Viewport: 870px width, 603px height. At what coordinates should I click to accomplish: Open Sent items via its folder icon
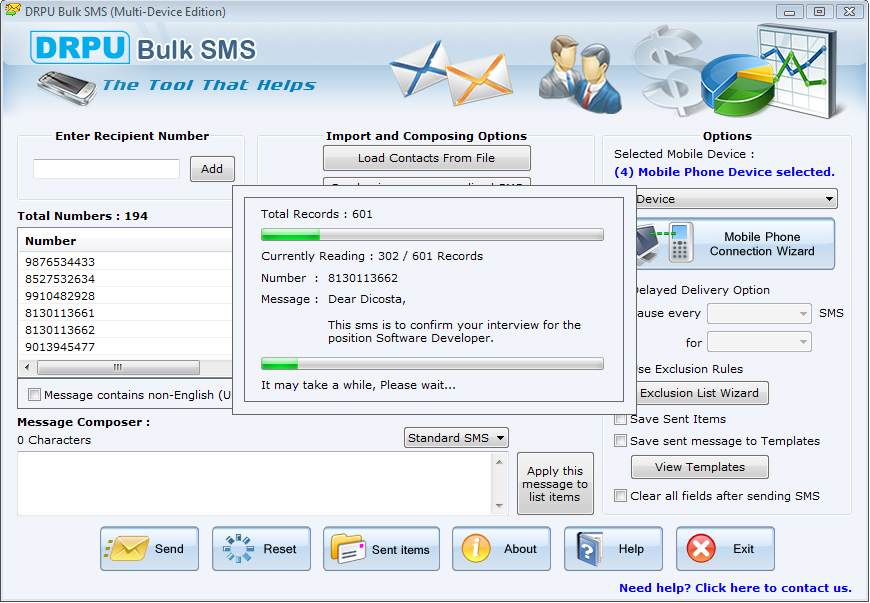(x=348, y=549)
